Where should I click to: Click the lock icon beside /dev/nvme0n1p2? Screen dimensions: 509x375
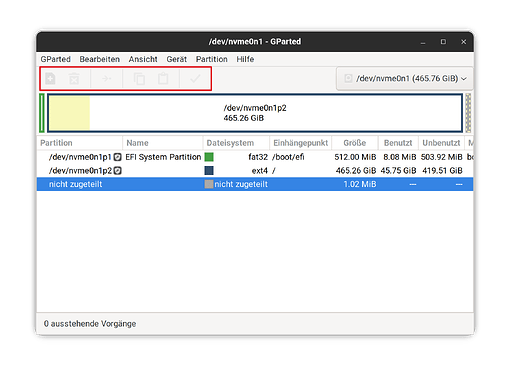[117, 171]
